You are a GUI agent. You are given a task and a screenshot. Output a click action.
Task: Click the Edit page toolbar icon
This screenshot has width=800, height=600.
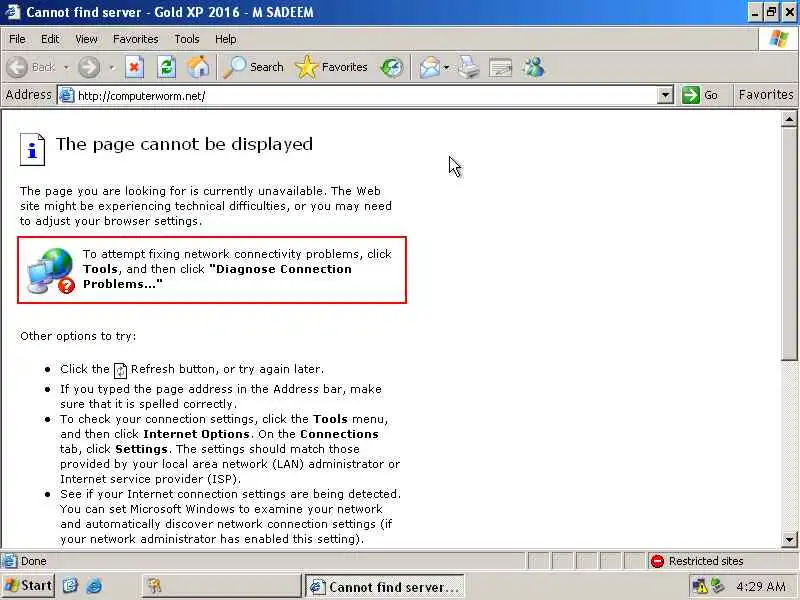(500, 67)
